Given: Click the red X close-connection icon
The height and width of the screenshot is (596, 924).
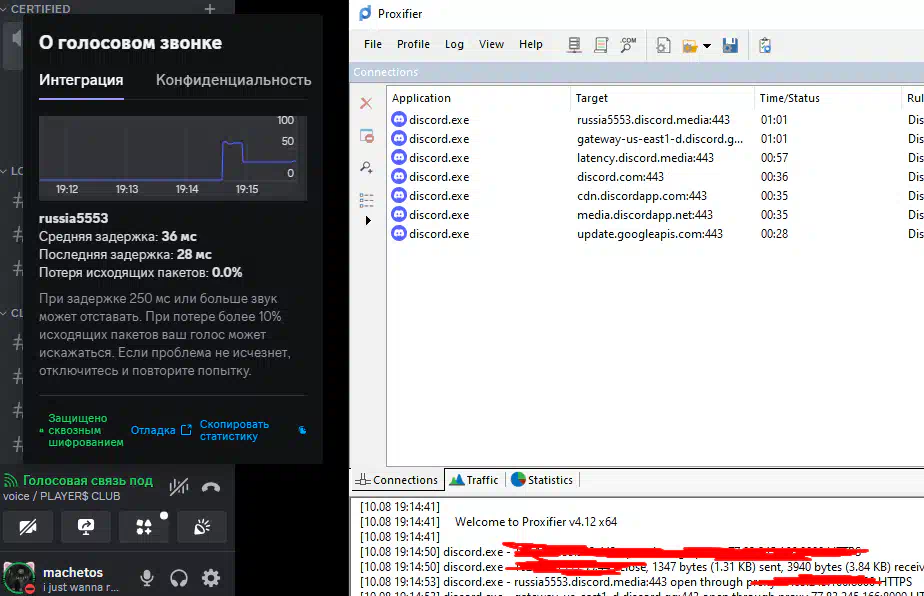Looking at the screenshot, I should tap(366, 103).
